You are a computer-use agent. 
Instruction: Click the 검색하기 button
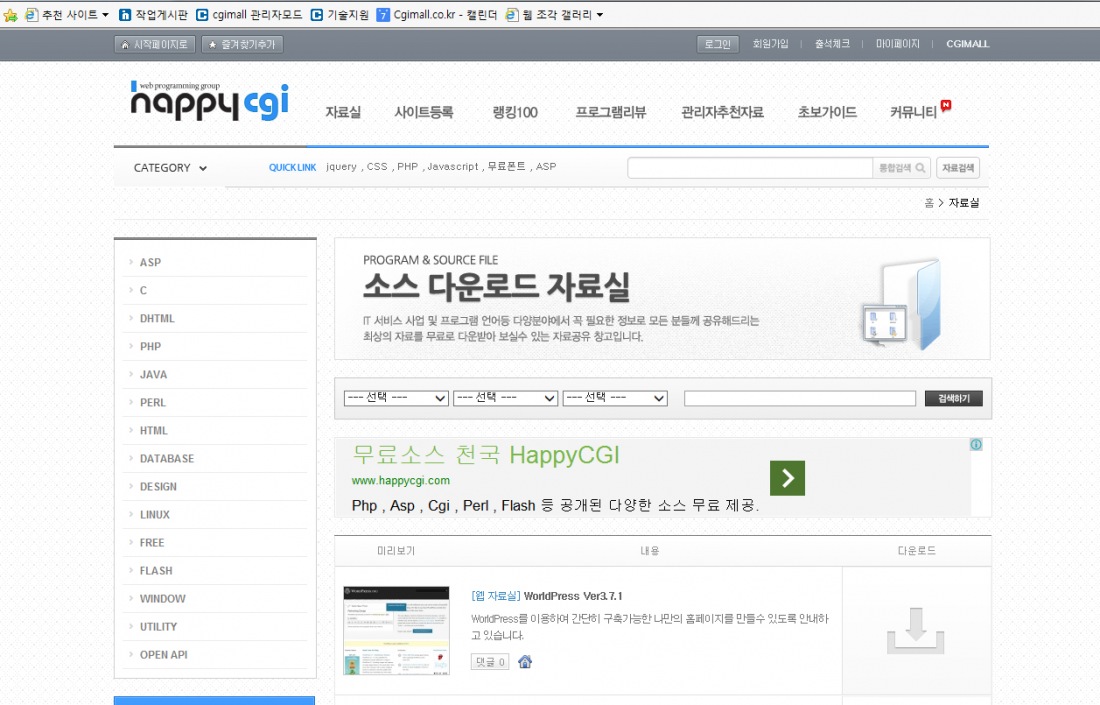pos(953,398)
